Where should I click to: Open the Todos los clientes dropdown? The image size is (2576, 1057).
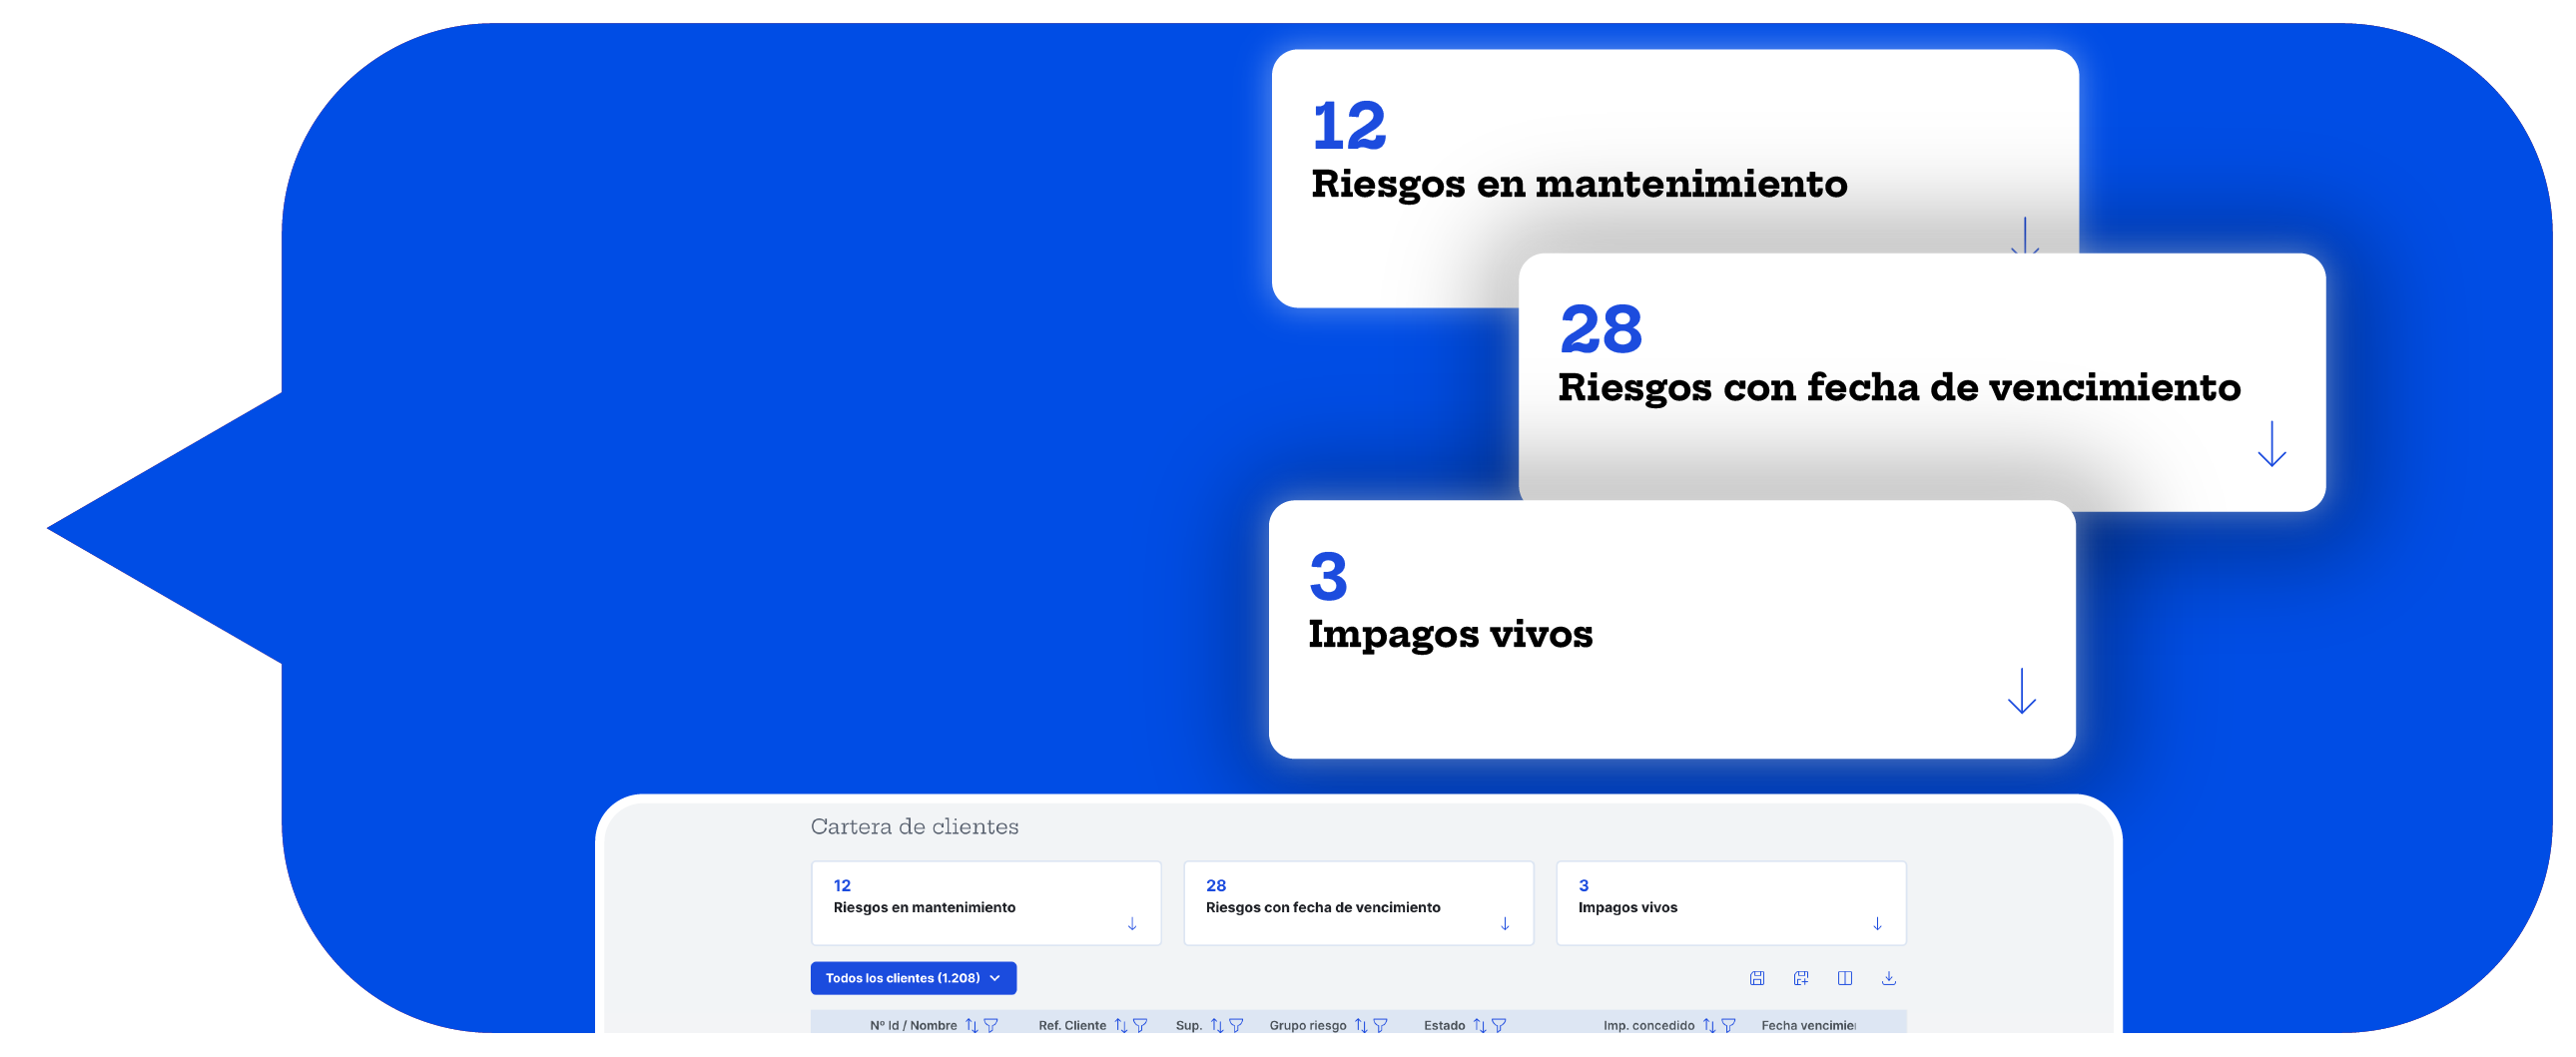coord(913,978)
